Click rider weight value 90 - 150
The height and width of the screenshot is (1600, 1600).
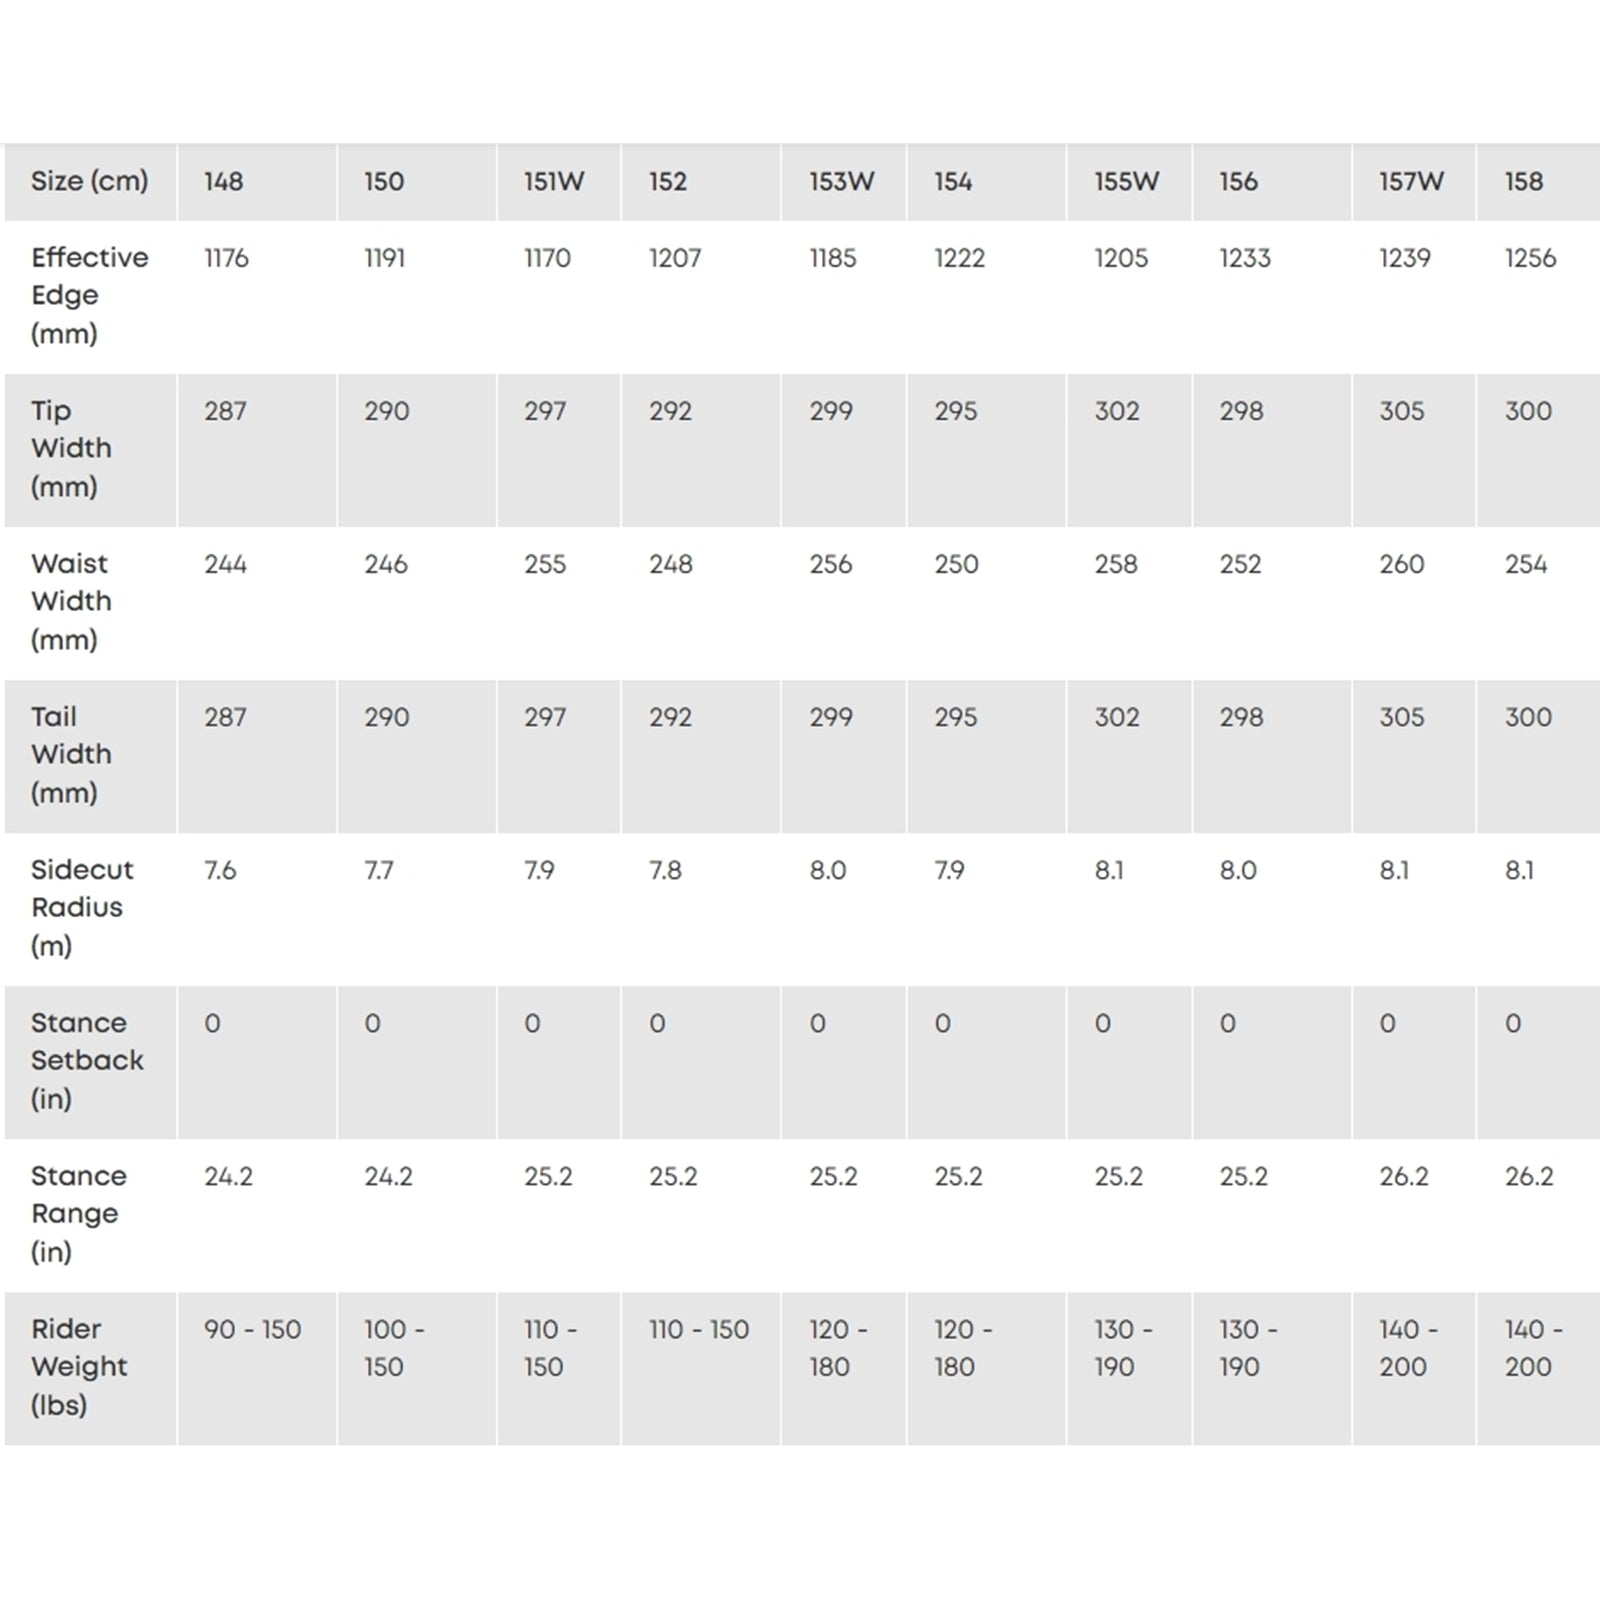click(x=252, y=1329)
